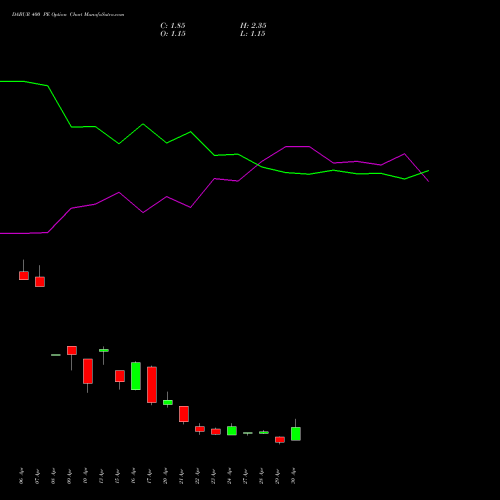
Task: Click the high value "H: 2.35"
Action: point(253,26)
